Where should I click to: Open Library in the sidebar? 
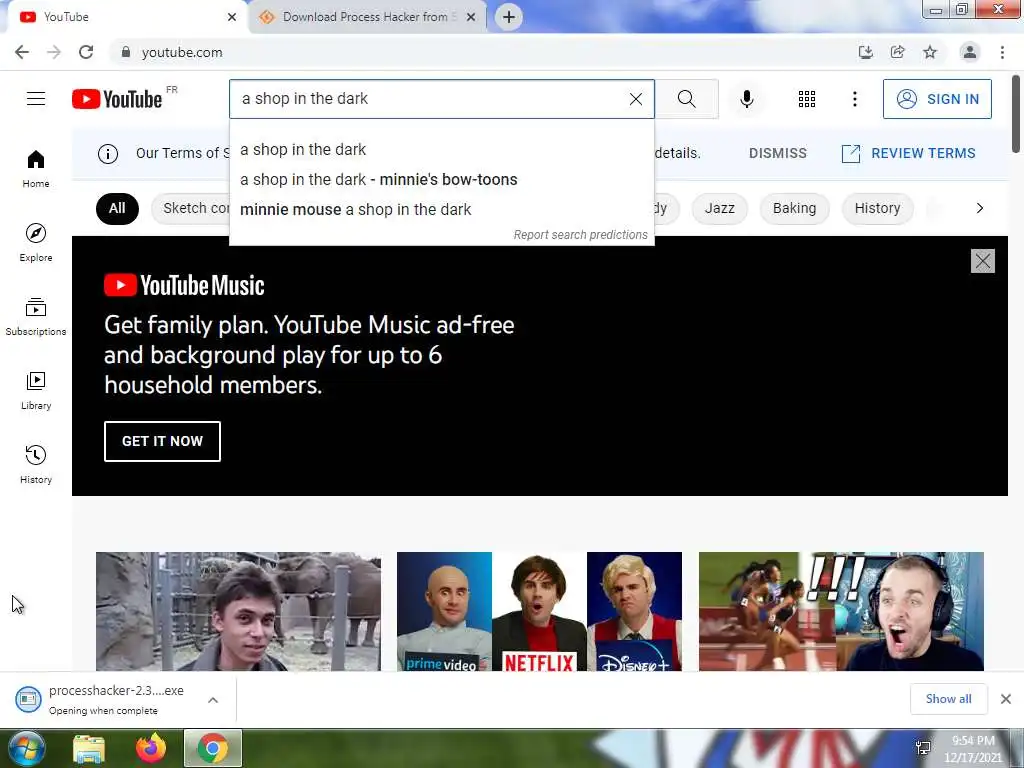coord(36,390)
